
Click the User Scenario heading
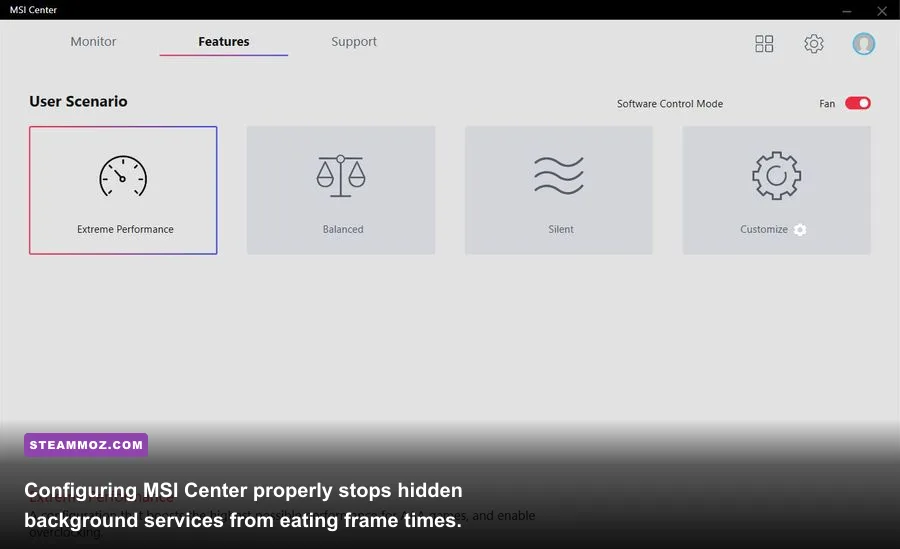pyautogui.click(x=79, y=102)
